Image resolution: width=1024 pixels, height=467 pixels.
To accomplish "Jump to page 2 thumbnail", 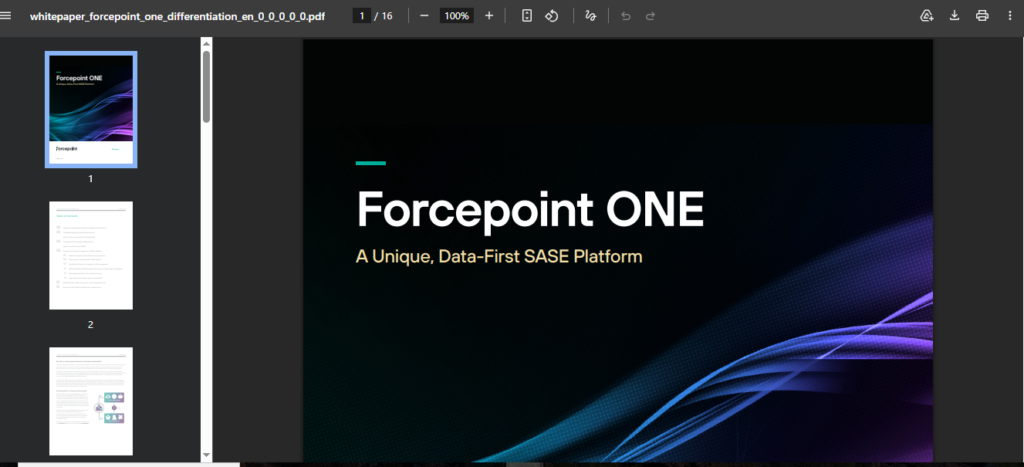I will [91, 255].
